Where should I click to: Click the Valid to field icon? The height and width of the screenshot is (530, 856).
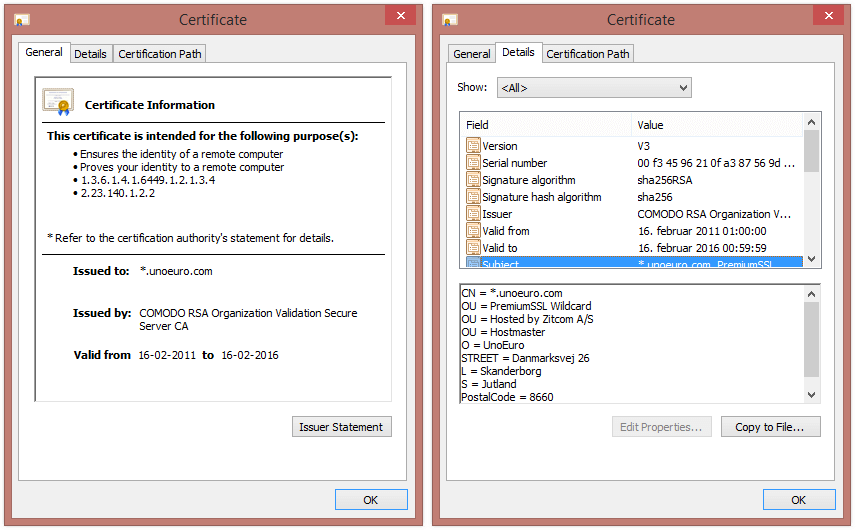tap(473, 247)
